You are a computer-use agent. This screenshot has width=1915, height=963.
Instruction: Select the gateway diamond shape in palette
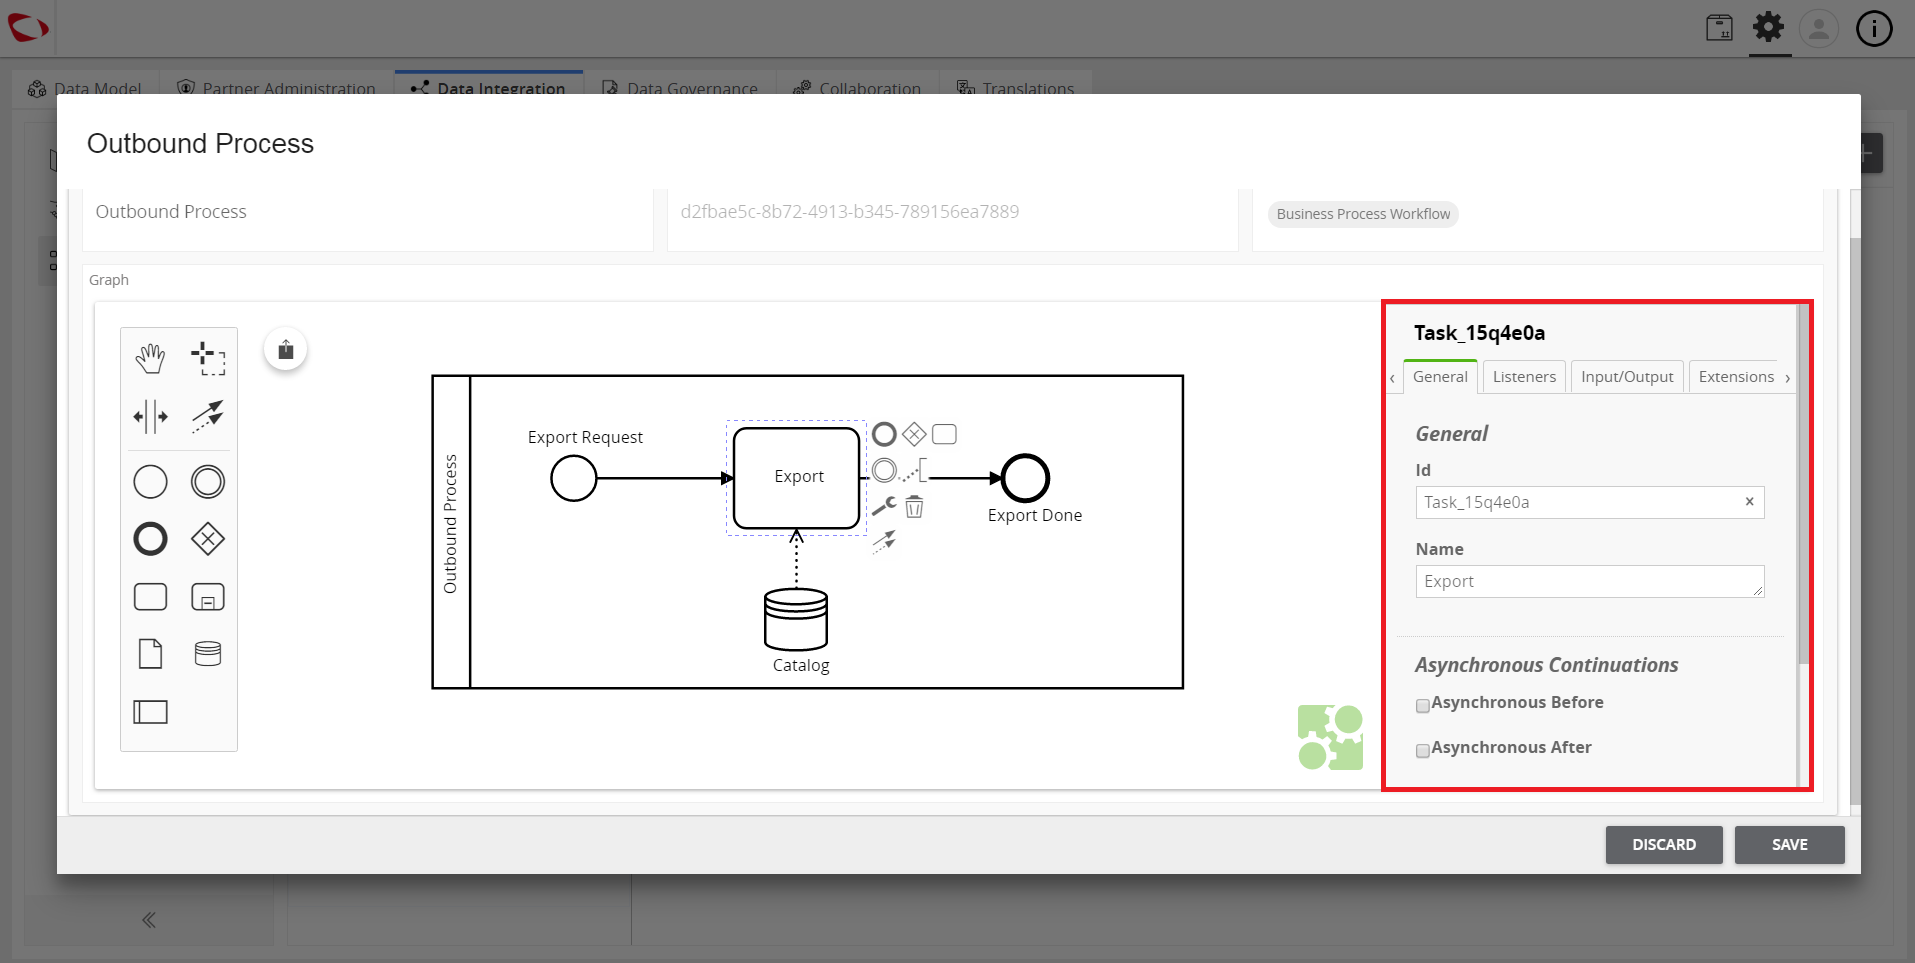pos(208,539)
